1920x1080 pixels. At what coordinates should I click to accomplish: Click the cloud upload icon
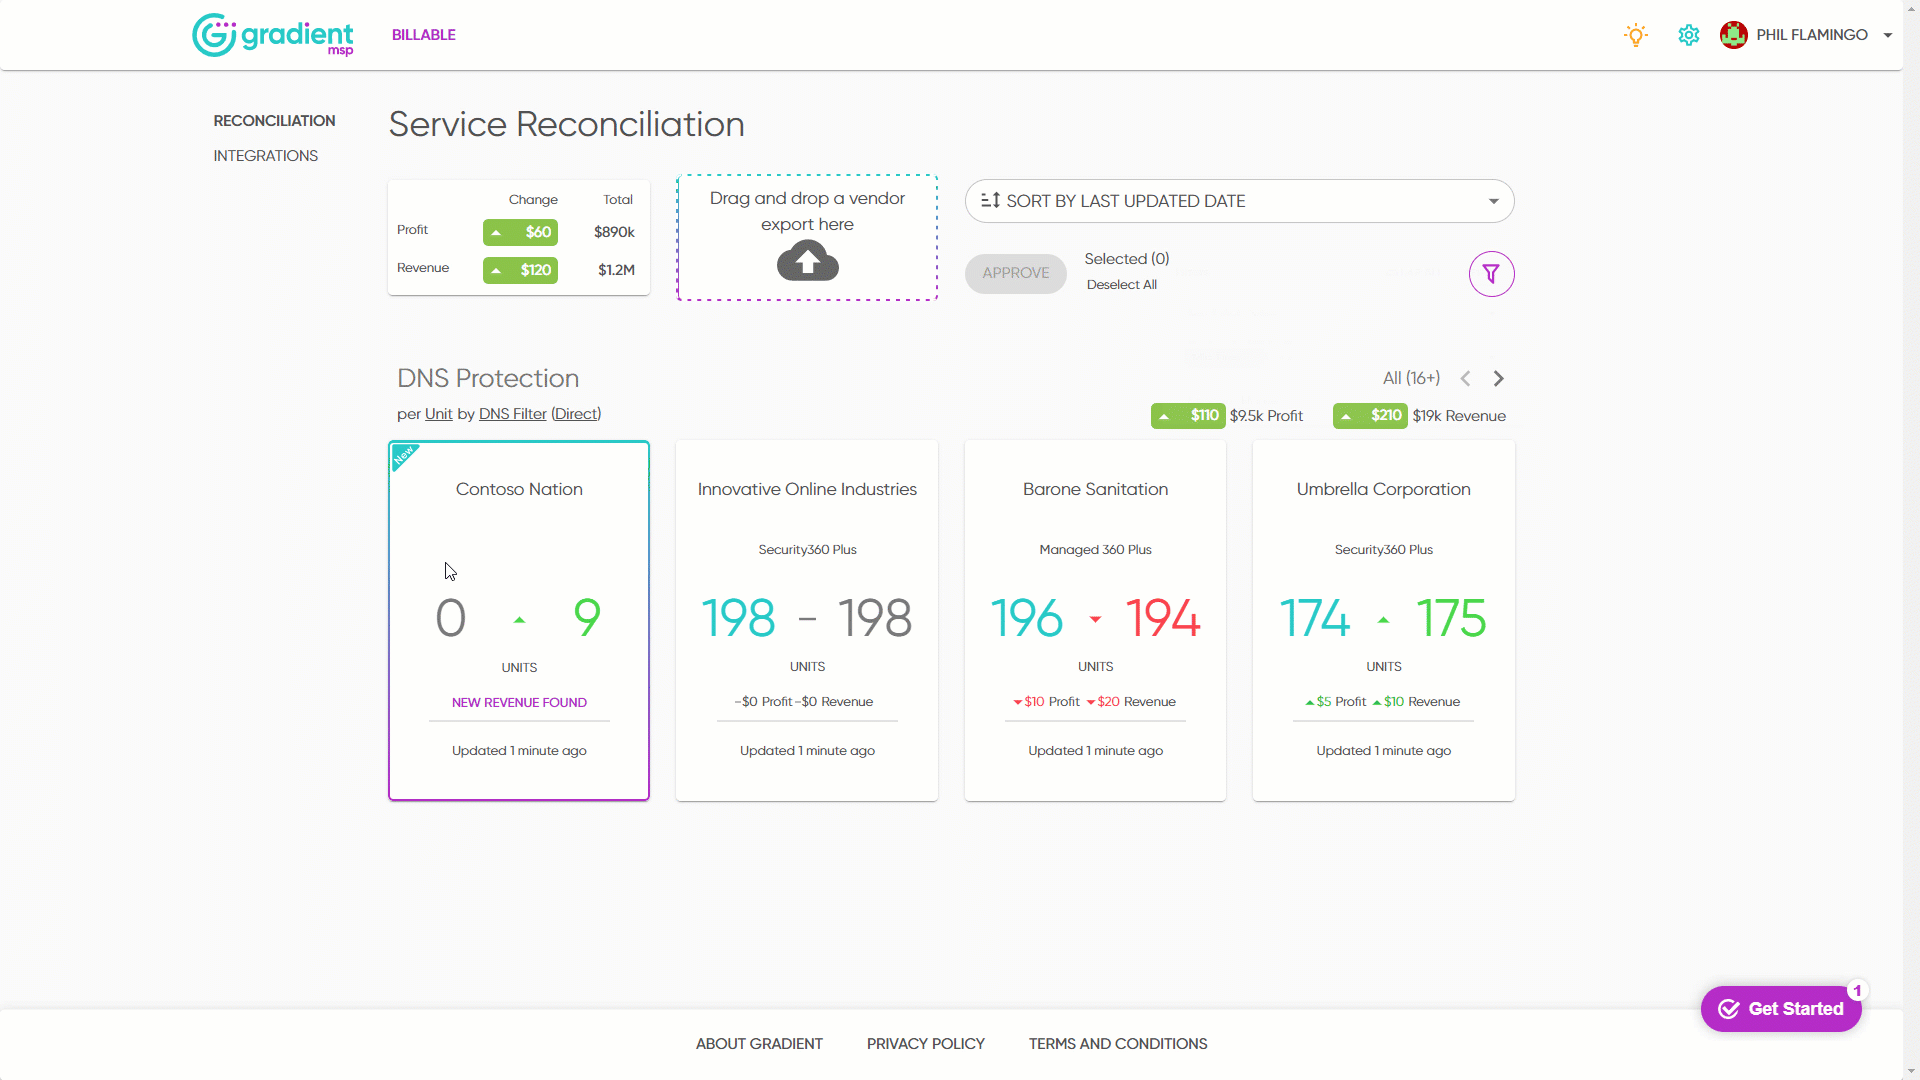coord(807,262)
